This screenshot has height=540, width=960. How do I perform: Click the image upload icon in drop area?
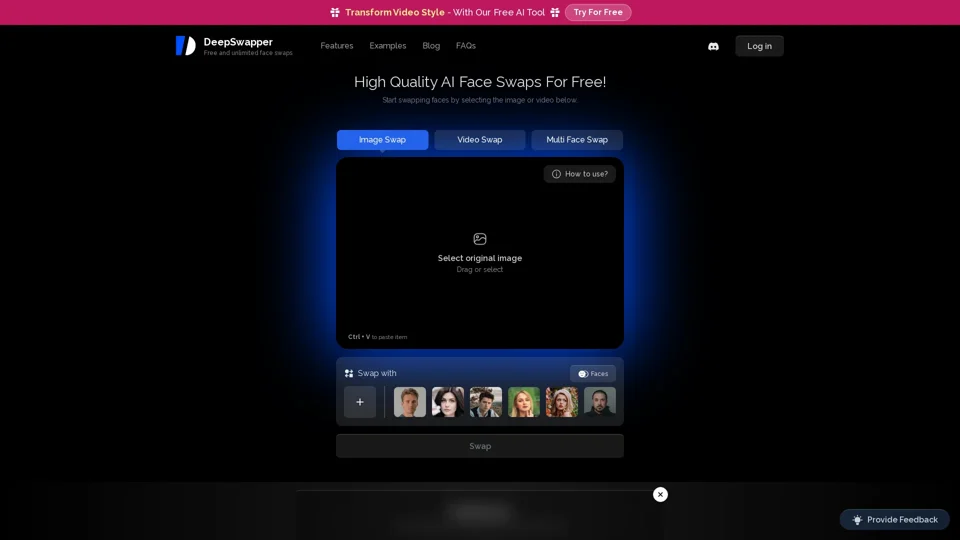(480, 239)
